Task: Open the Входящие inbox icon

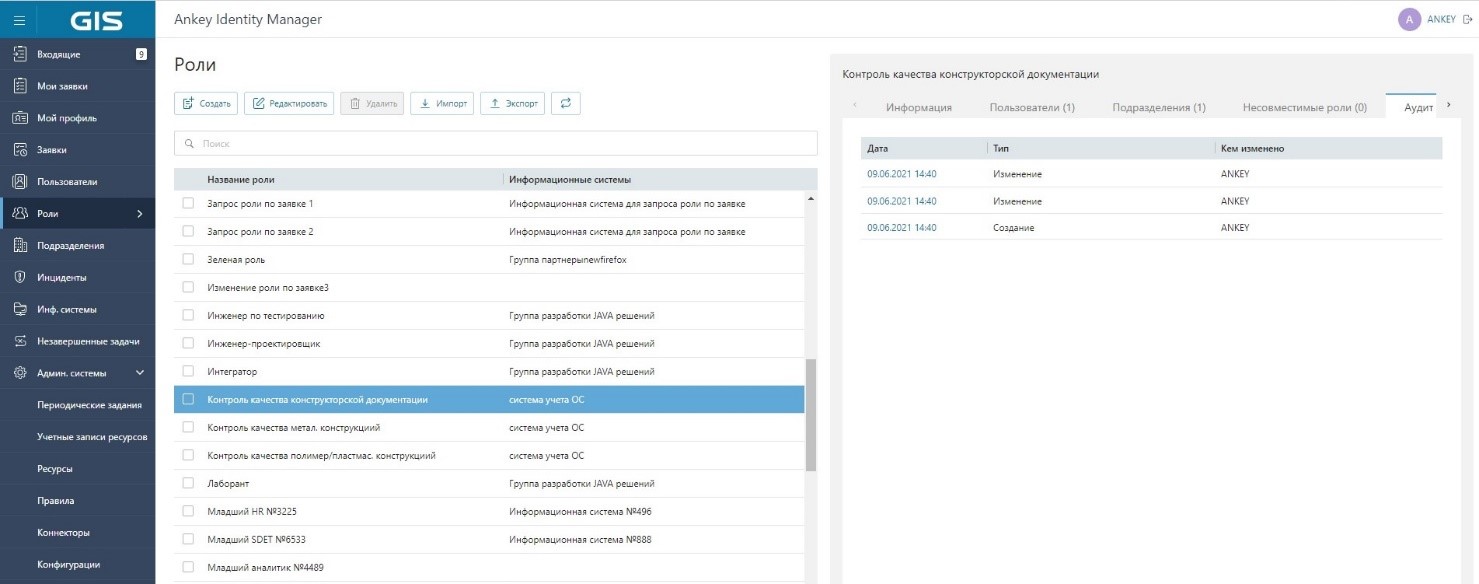Action: pos(19,54)
